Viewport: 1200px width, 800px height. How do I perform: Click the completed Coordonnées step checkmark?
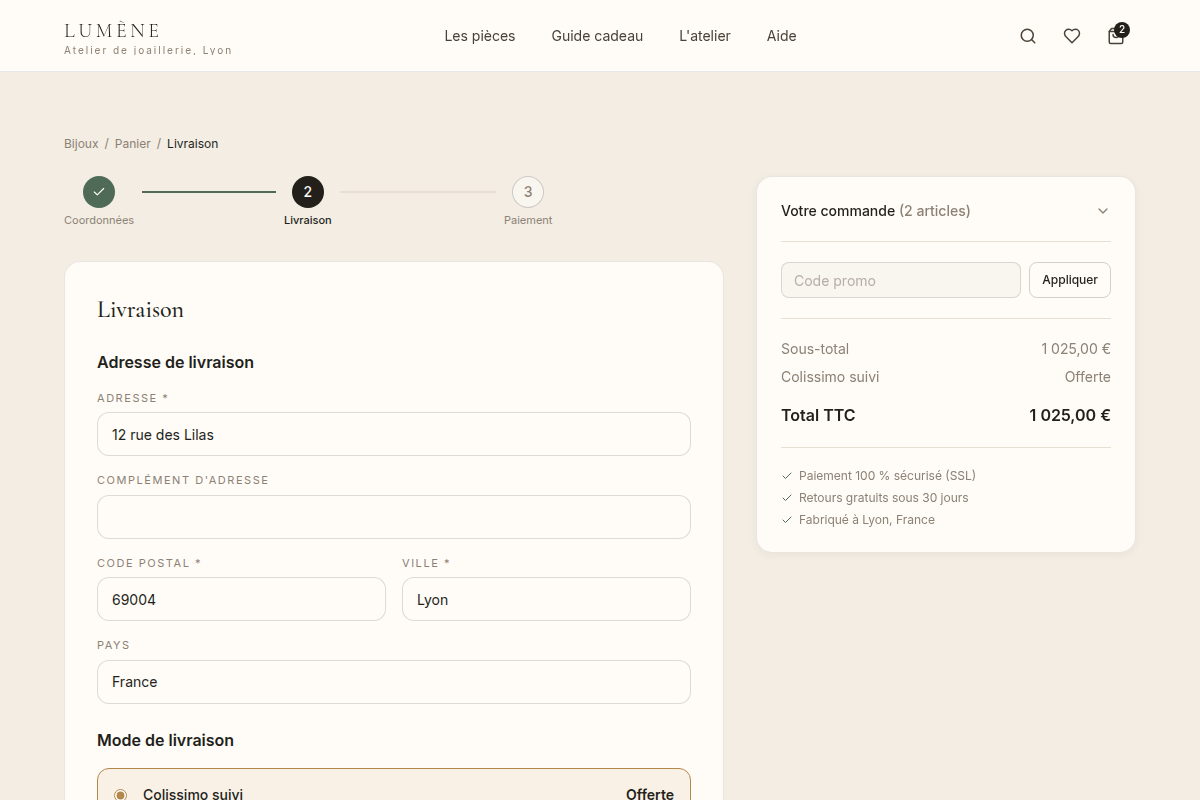click(x=99, y=192)
